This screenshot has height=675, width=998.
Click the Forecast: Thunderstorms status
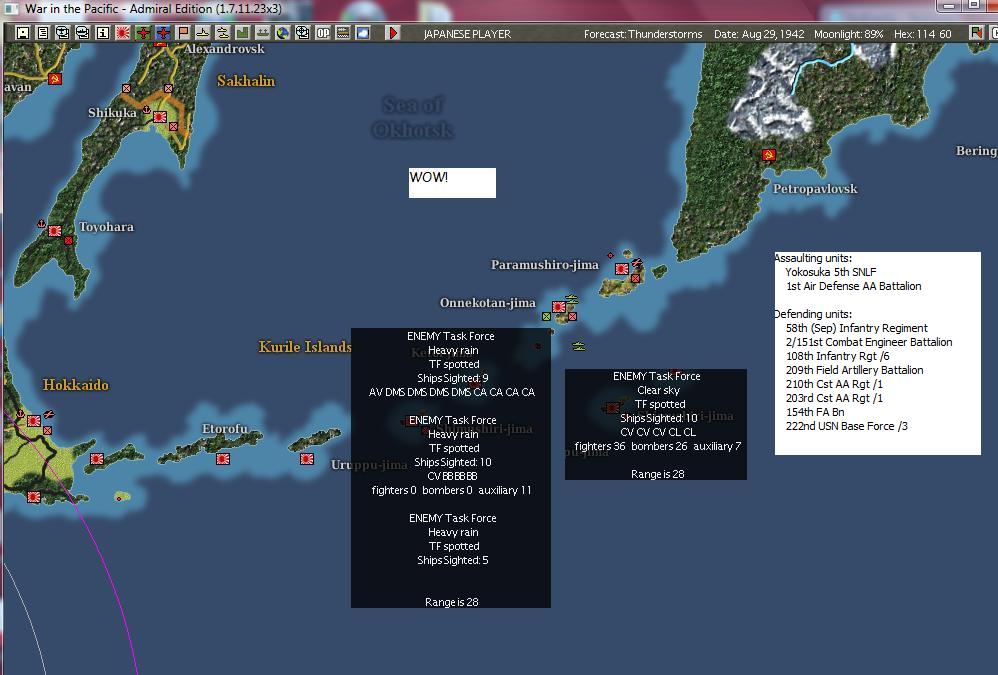point(643,34)
